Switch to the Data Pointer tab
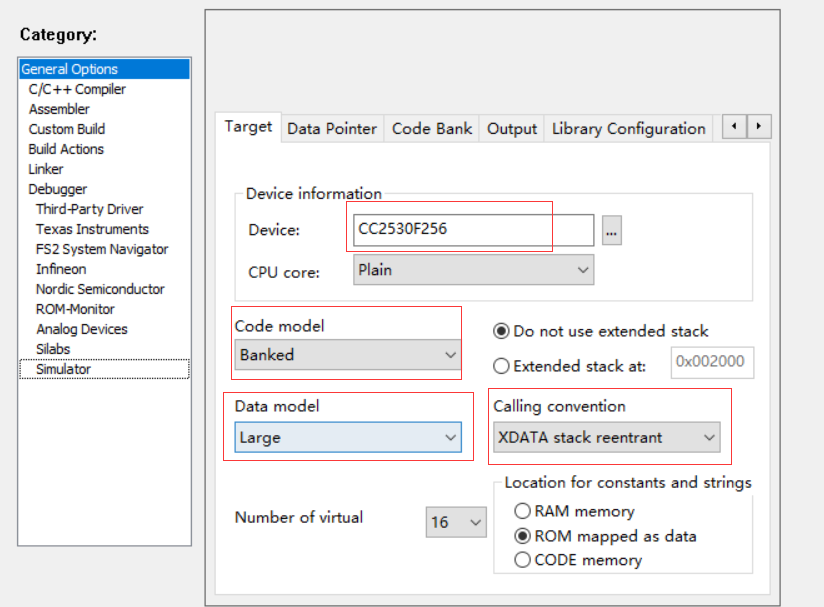The height and width of the screenshot is (607, 824). coord(332,128)
